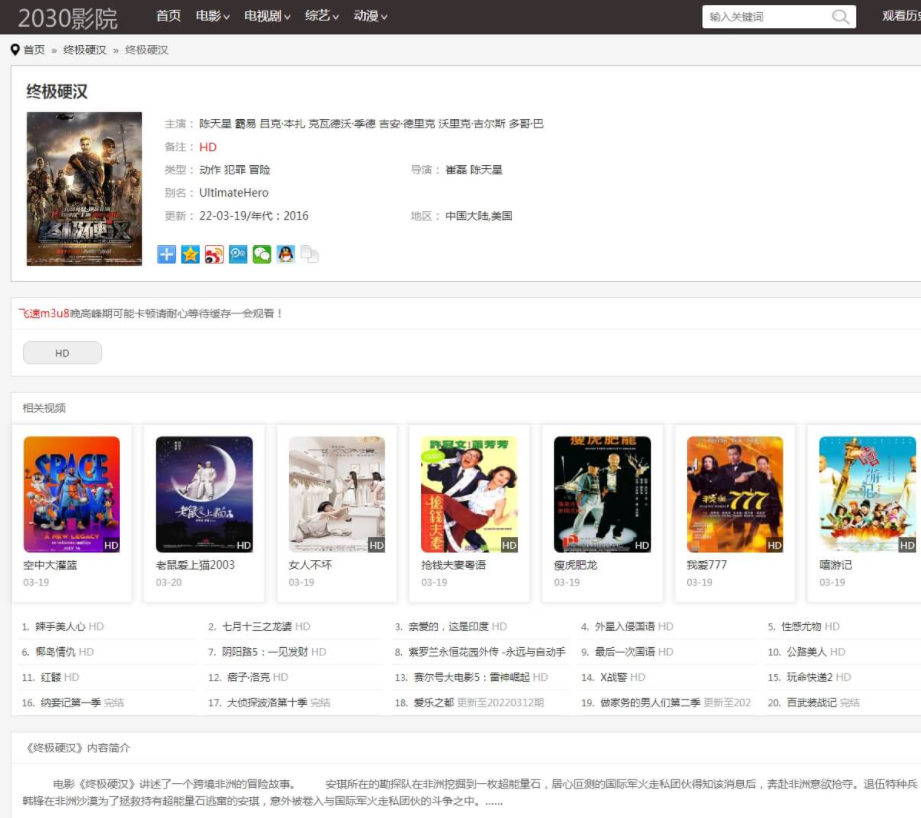
Task: Open the 空中大灌篮 Space Jam thumbnail
Action: point(72,494)
